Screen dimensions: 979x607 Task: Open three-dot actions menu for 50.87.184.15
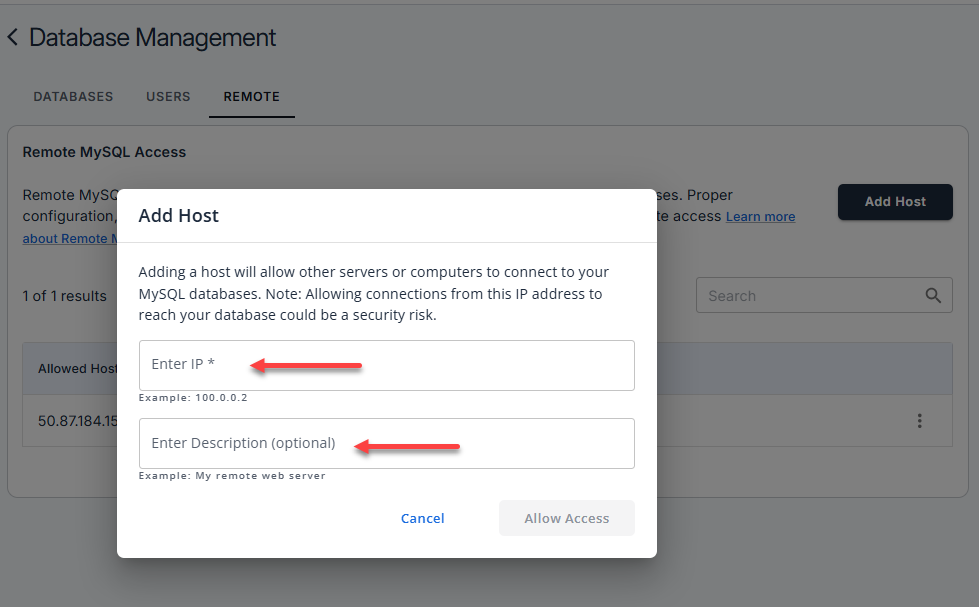(919, 421)
